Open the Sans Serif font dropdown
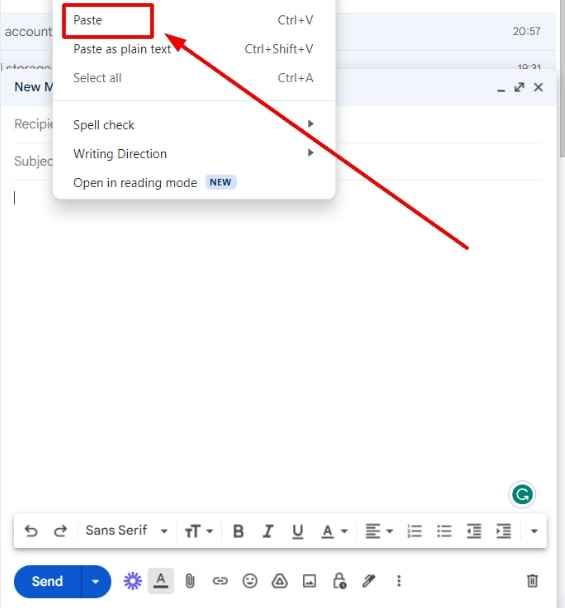Screen dimensions: 565x608 [x=126, y=530]
